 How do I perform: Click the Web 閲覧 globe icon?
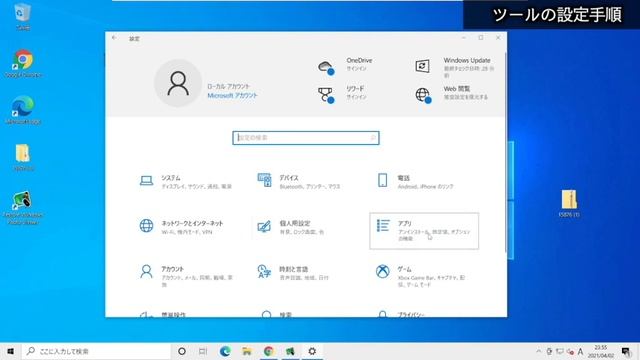[x=423, y=96]
